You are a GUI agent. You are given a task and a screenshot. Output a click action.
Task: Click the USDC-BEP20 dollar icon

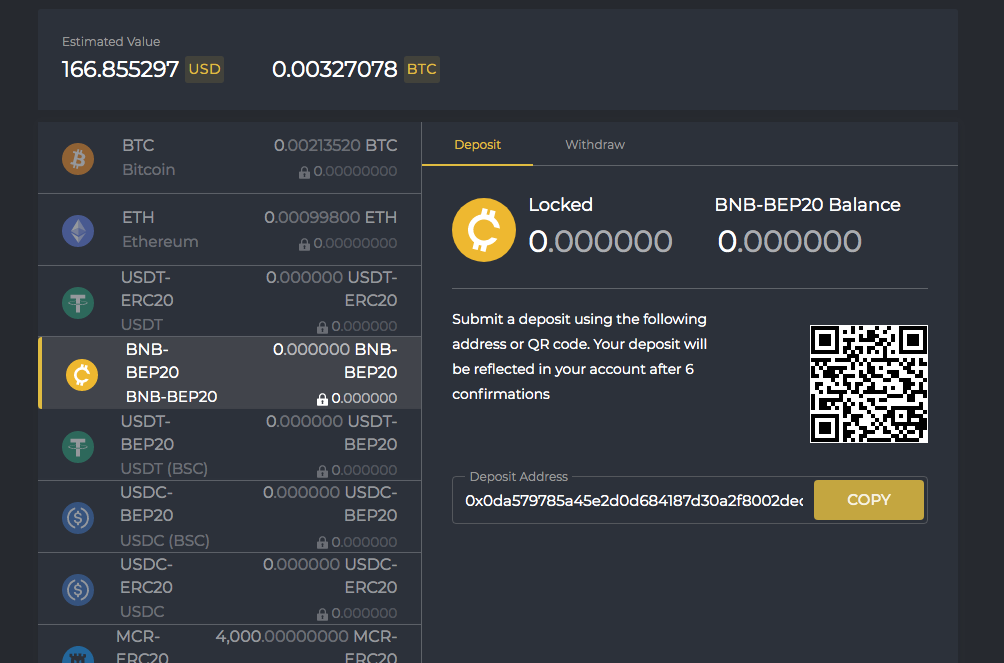[78, 518]
